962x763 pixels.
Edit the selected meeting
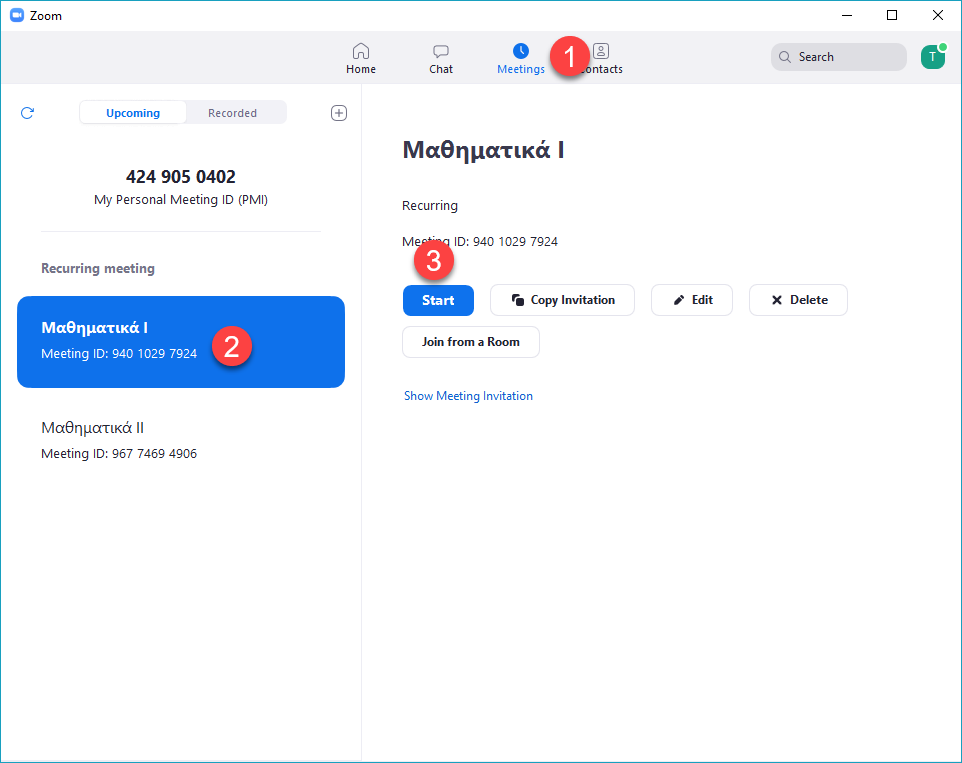coord(691,300)
